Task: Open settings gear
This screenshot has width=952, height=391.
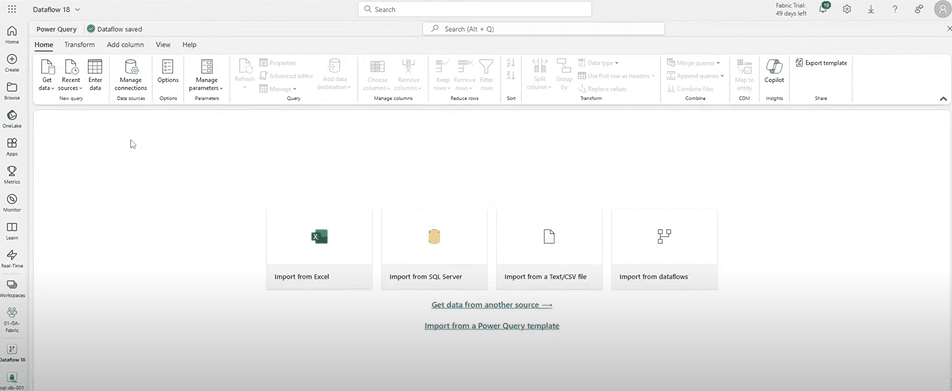Action: coord(847,9)
